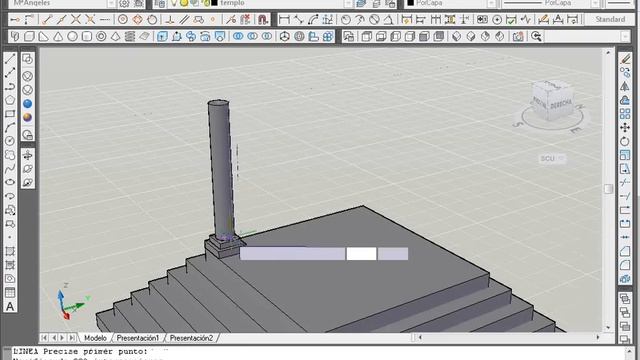The image size is (640, 360).
Task: Select the Hatch tool
Action: pyautogui.click(x=10, y=251)
